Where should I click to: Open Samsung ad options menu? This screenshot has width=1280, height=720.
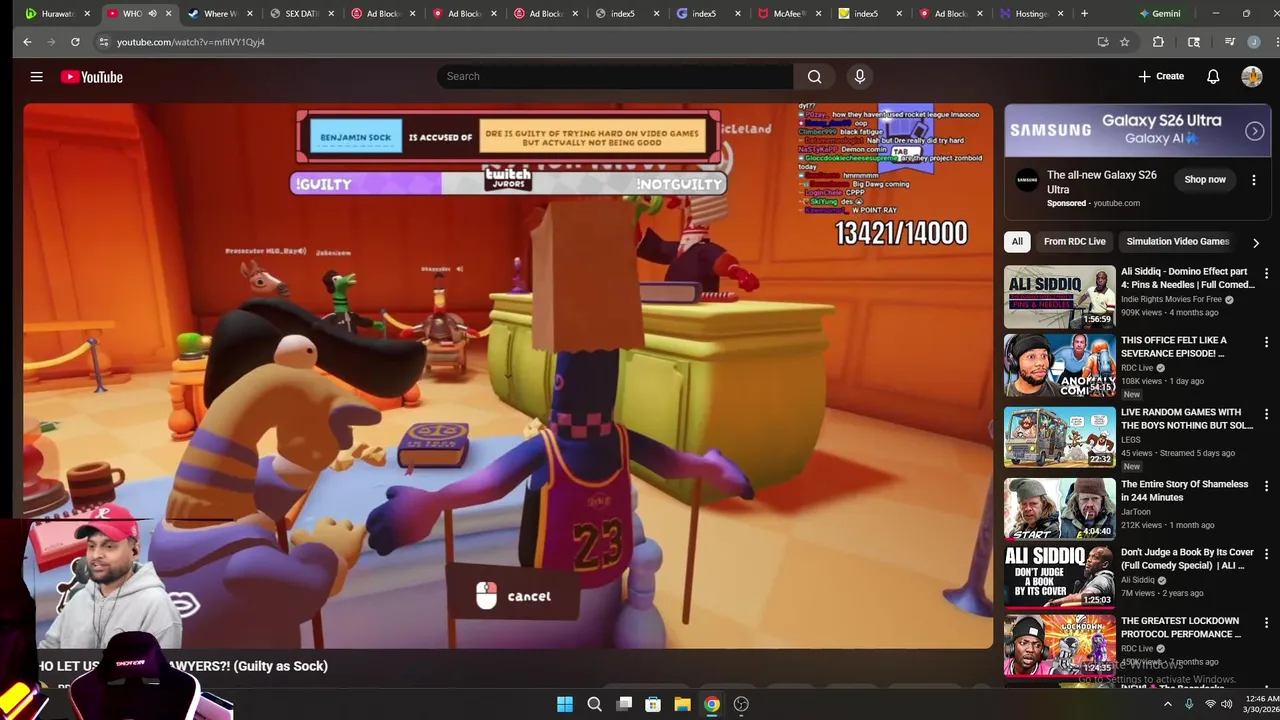1254,180
